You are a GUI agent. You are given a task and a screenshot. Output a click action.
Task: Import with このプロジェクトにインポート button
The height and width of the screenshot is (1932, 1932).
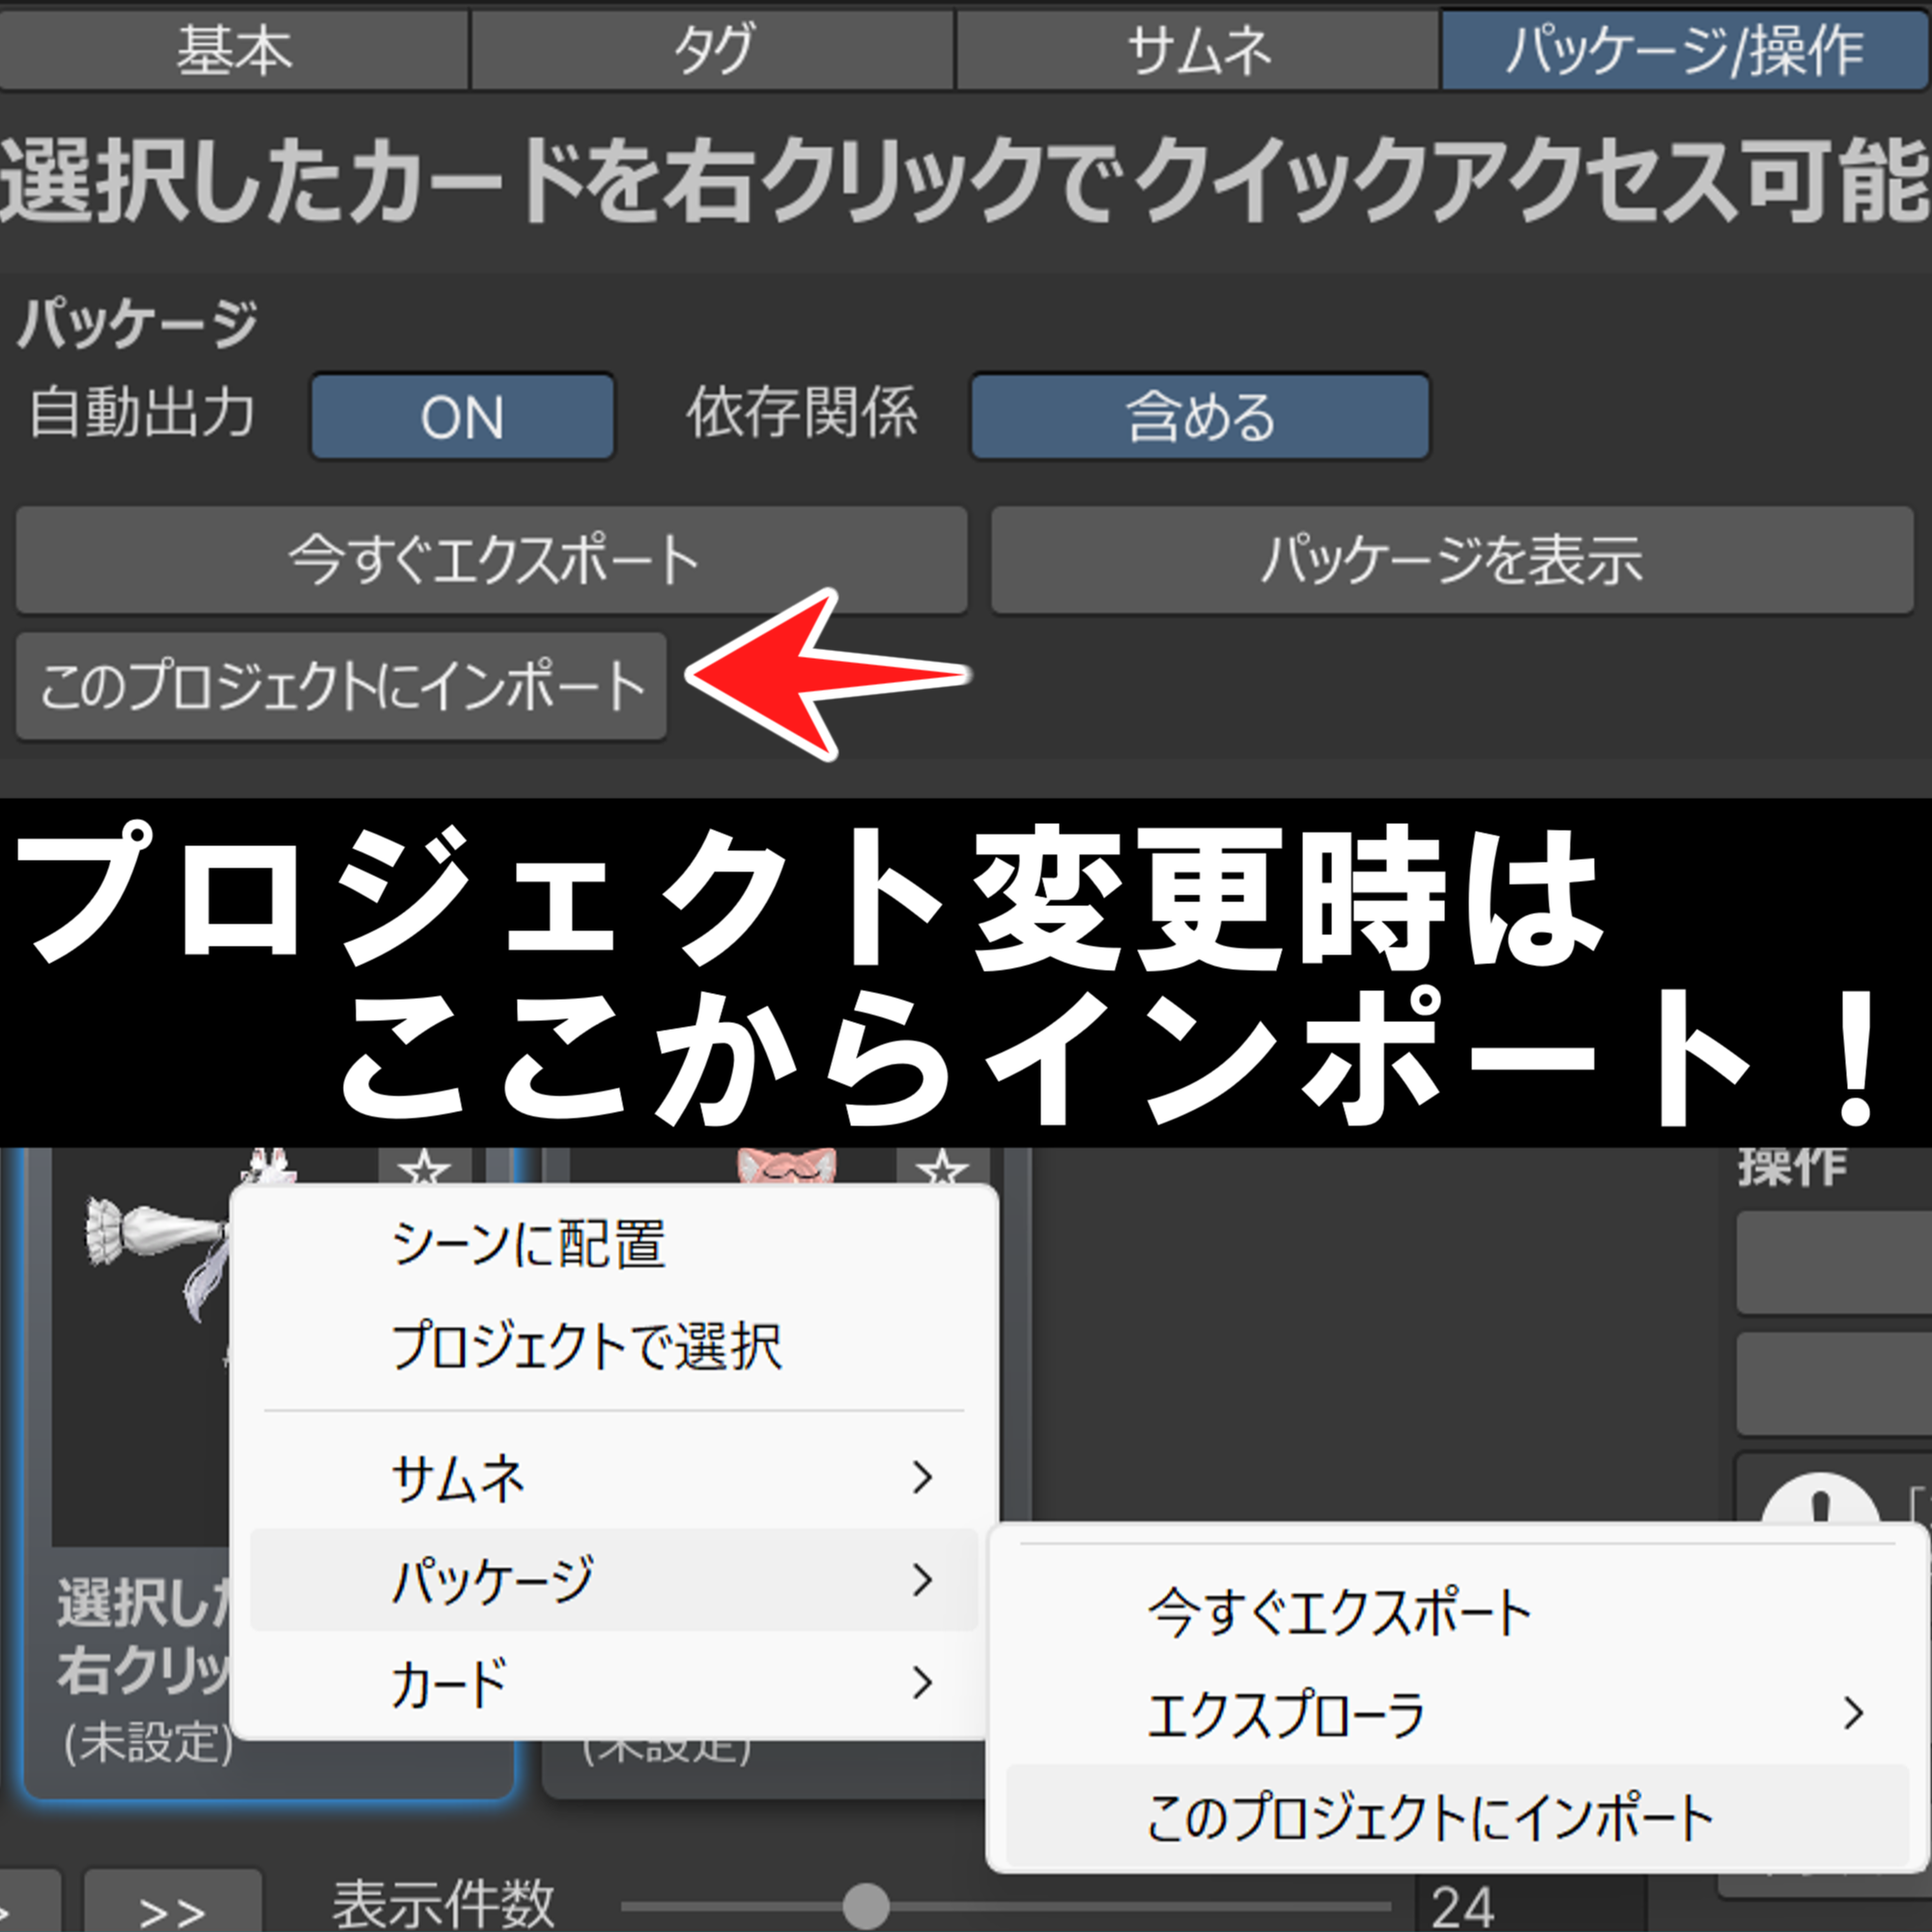340,685
